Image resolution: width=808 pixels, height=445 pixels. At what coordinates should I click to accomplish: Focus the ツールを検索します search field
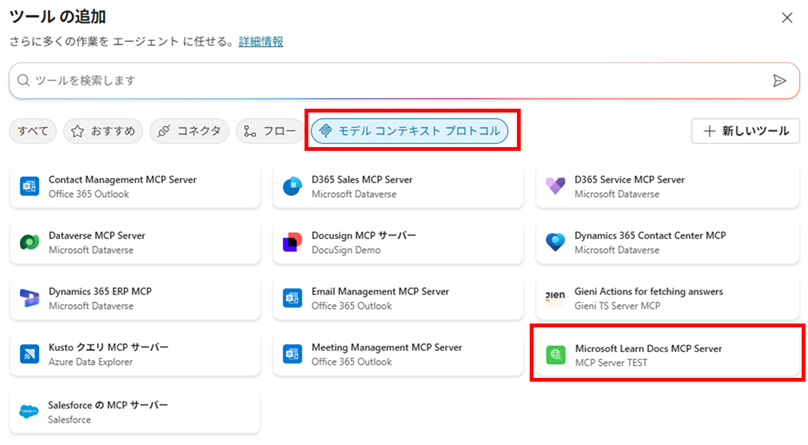[404, 81]
